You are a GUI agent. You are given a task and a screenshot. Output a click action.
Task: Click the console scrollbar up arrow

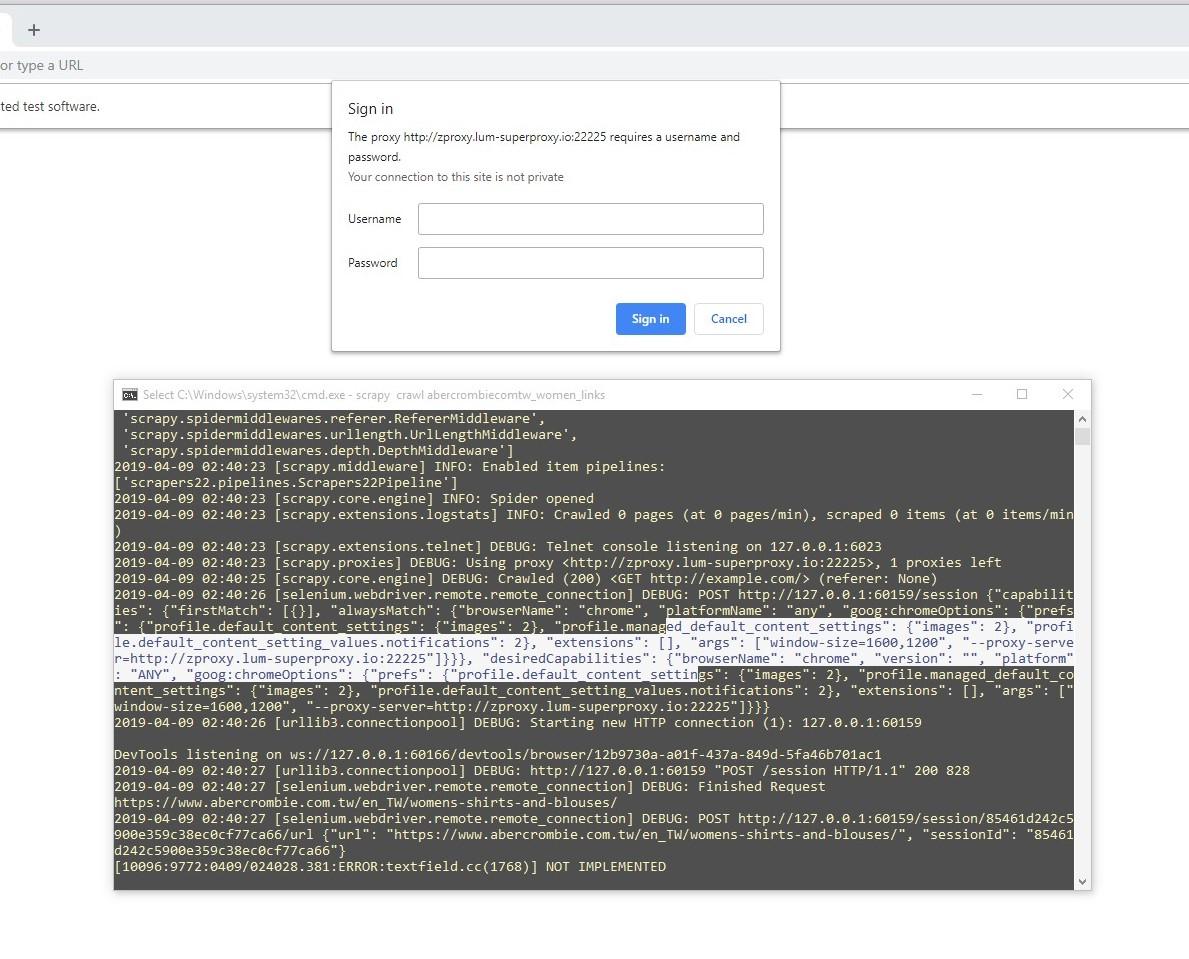(1082, 419)
